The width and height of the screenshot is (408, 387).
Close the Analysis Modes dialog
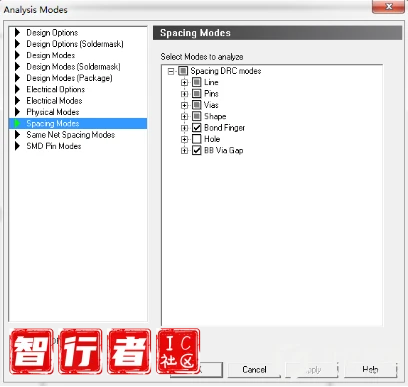[x=388, y=7]
